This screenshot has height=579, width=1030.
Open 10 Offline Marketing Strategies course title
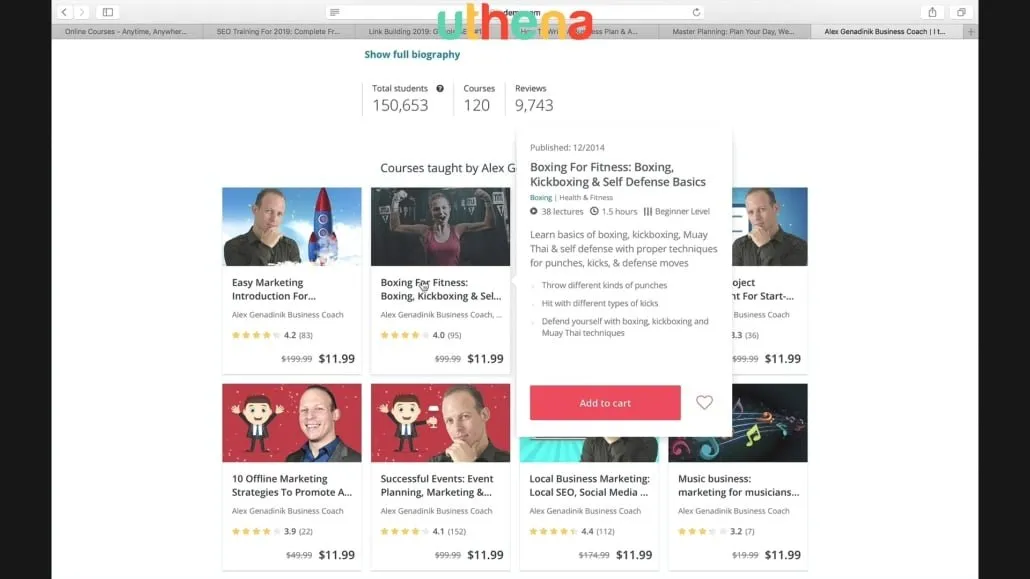click(x=292, y=485)
